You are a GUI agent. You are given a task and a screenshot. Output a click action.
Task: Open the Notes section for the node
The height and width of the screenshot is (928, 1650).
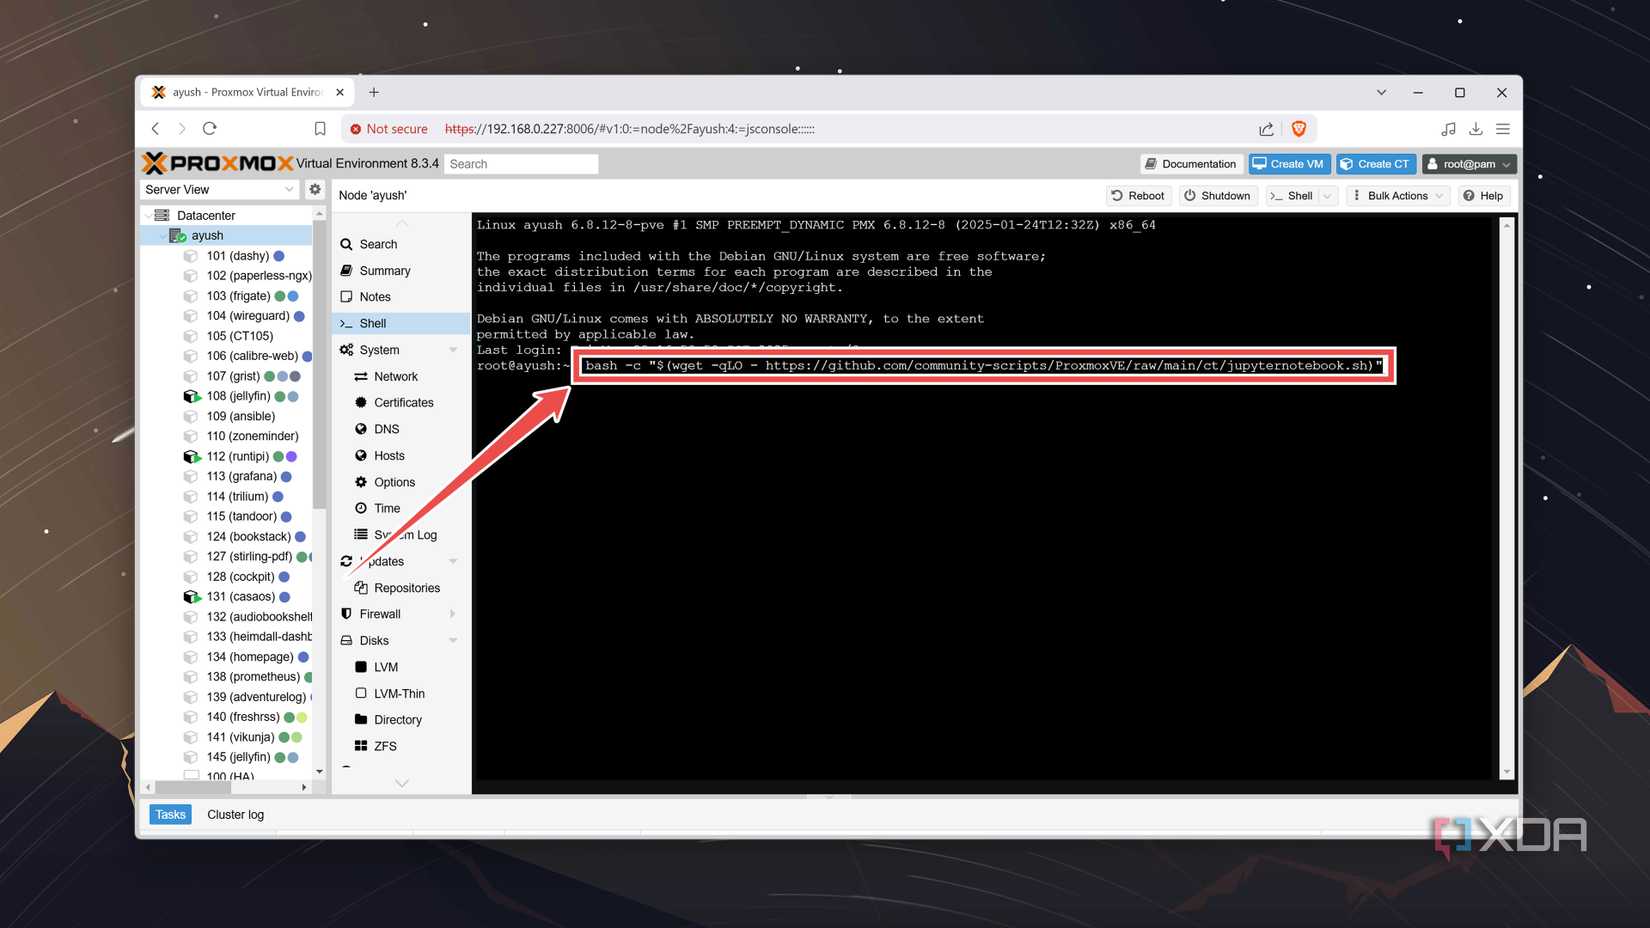point(375,296)
